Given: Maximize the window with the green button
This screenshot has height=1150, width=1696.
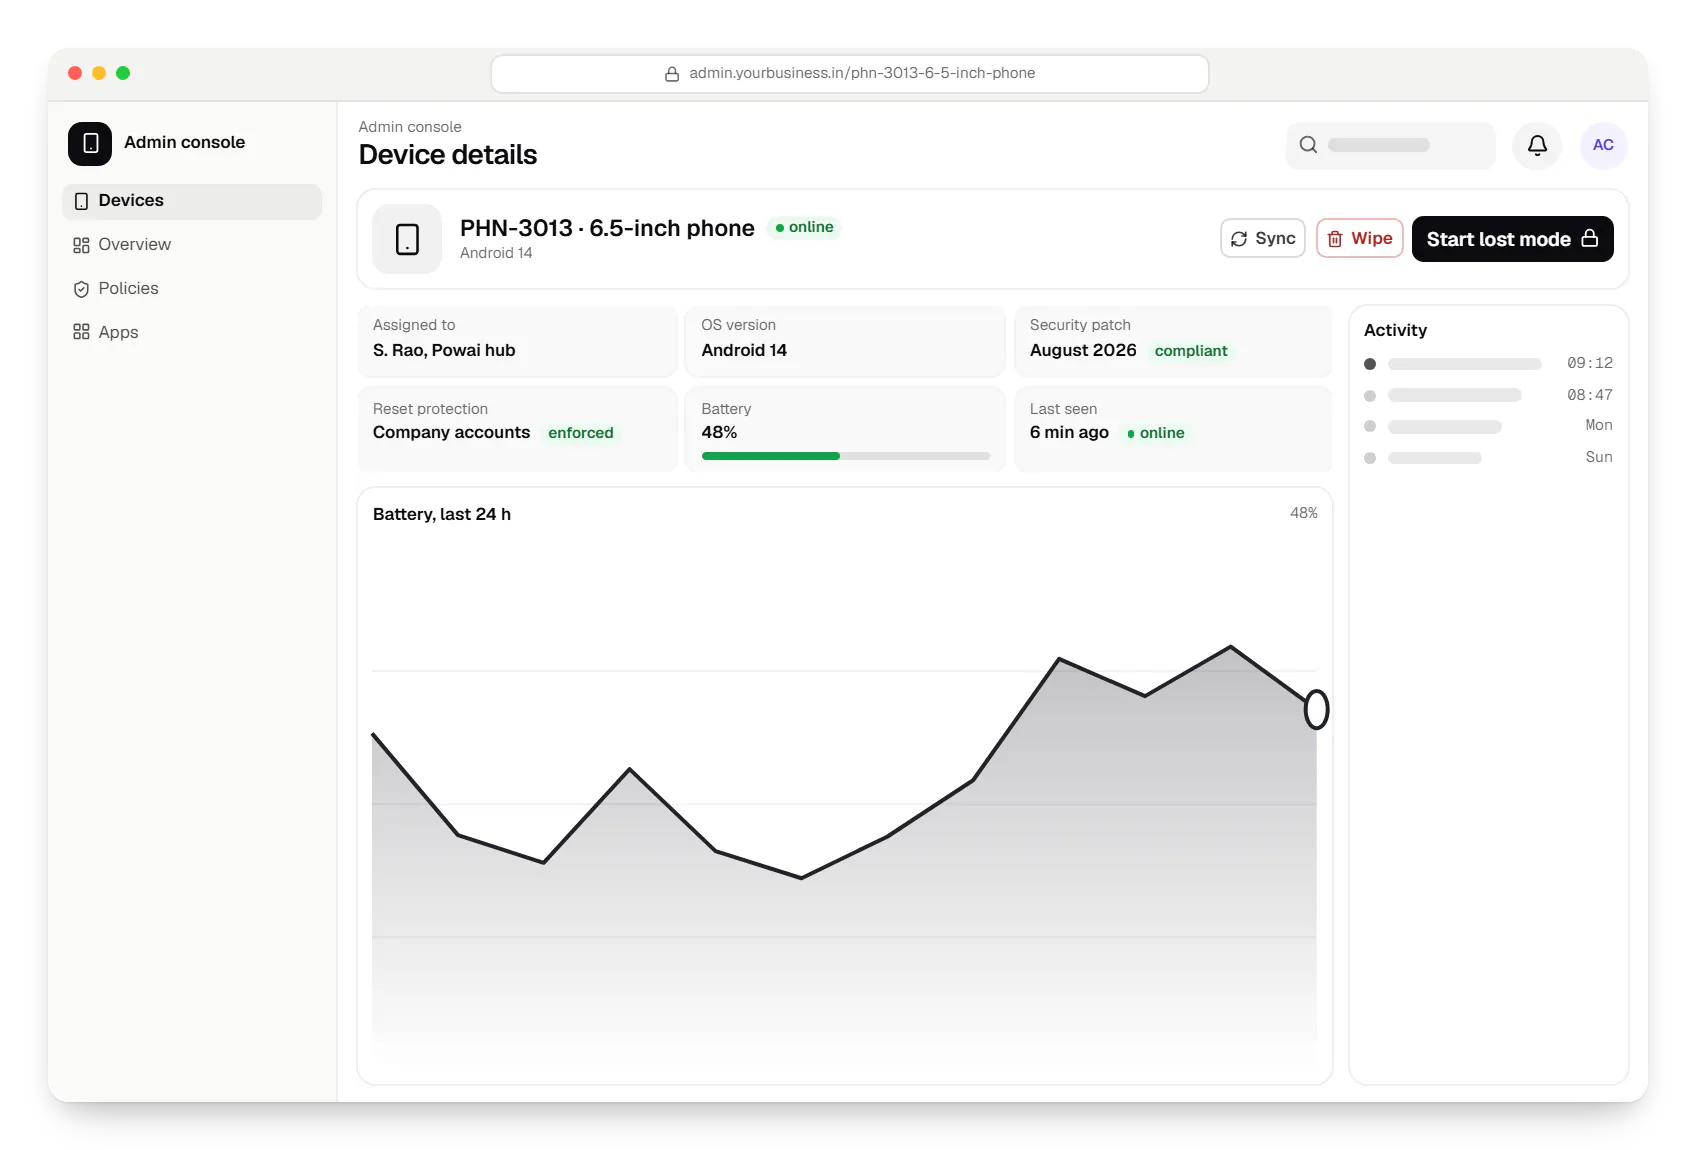Looking at the screenshot, I should pos(123,73).
